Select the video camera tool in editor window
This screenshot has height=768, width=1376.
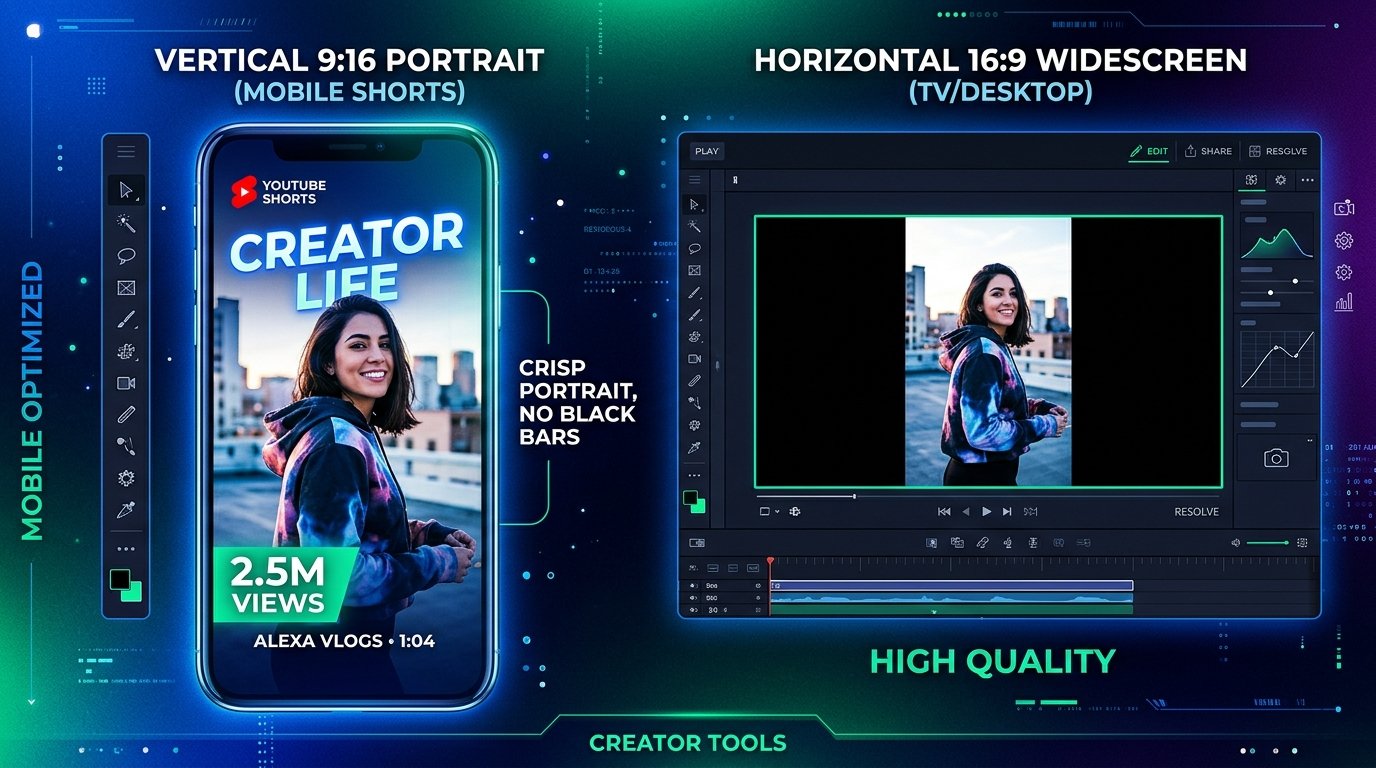point(695,358)
